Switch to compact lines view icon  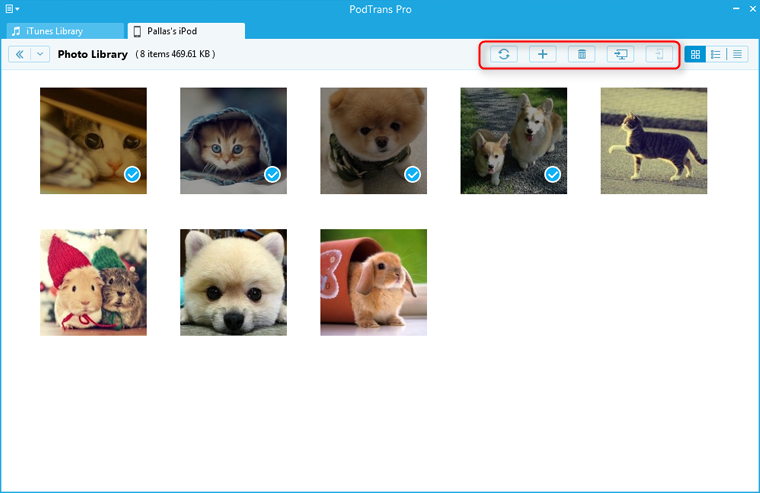click(x=737, y=54)
